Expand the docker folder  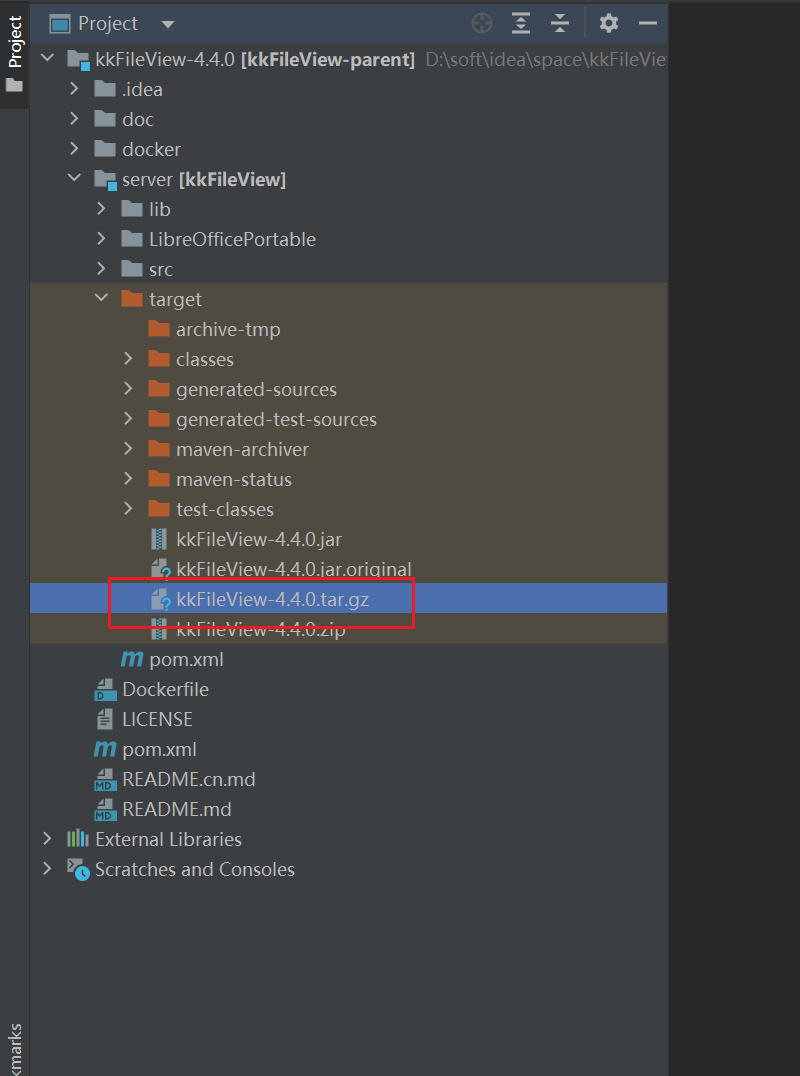coord(74,149)
